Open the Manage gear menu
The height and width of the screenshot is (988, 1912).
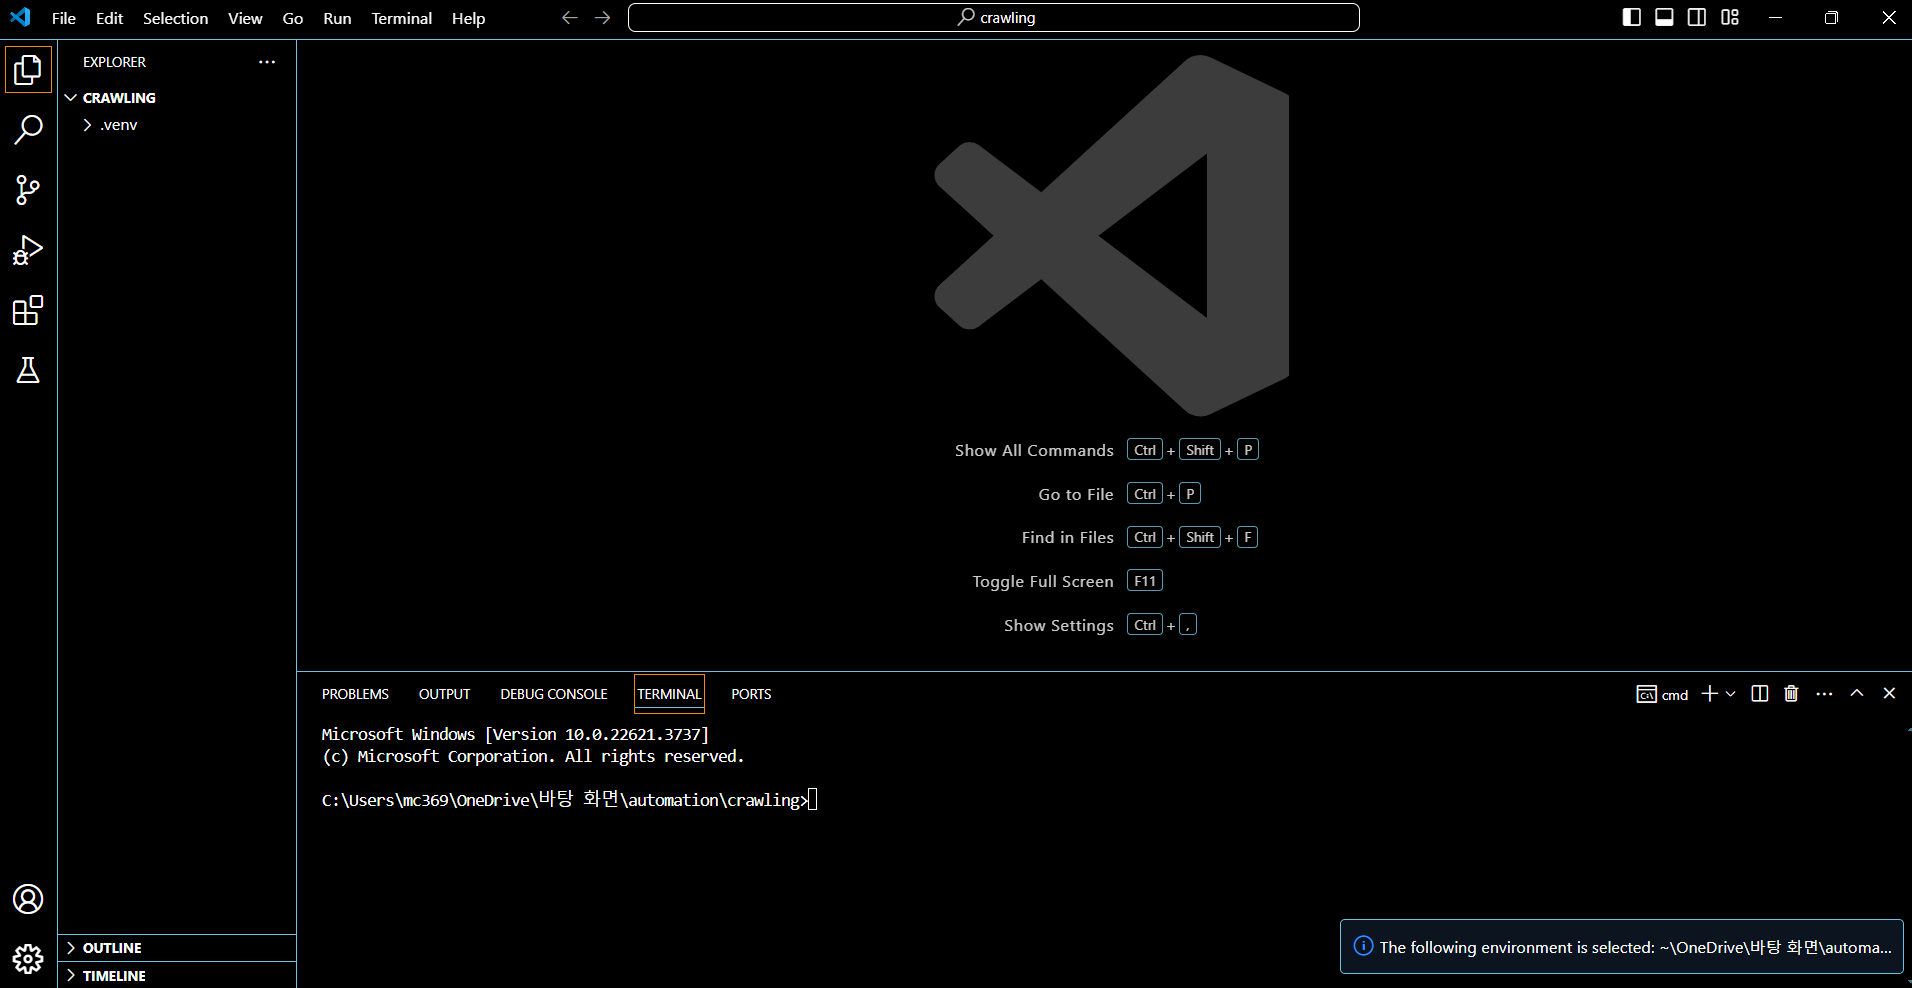(28, 959)
